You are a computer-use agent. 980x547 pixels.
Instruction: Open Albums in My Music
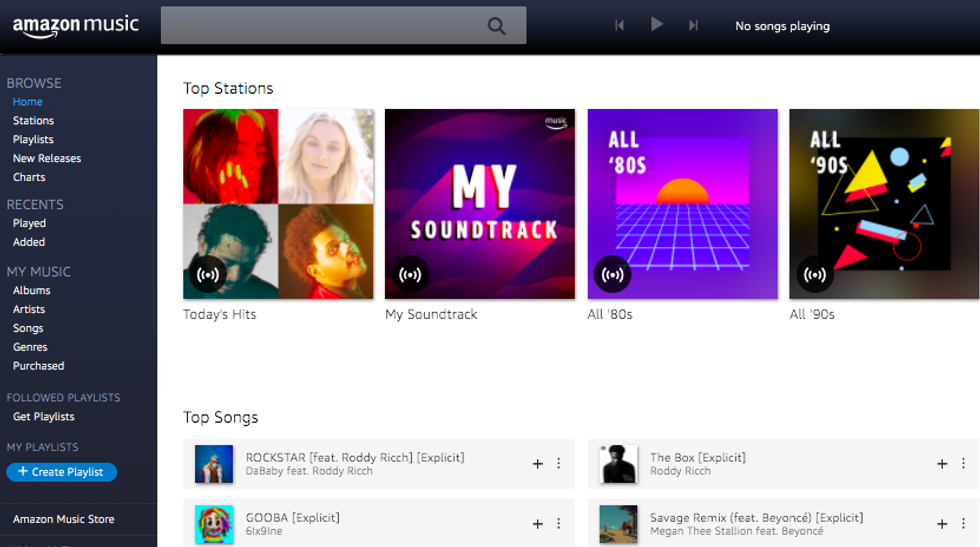coord(31,291)
